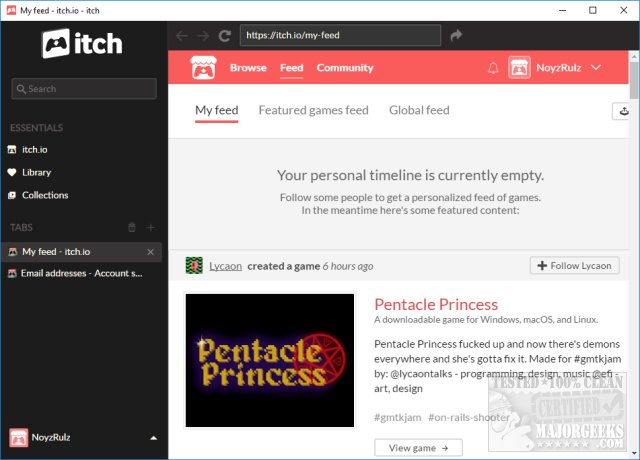Click the Pentacle Princess game thumbnail

coord(270,360)
